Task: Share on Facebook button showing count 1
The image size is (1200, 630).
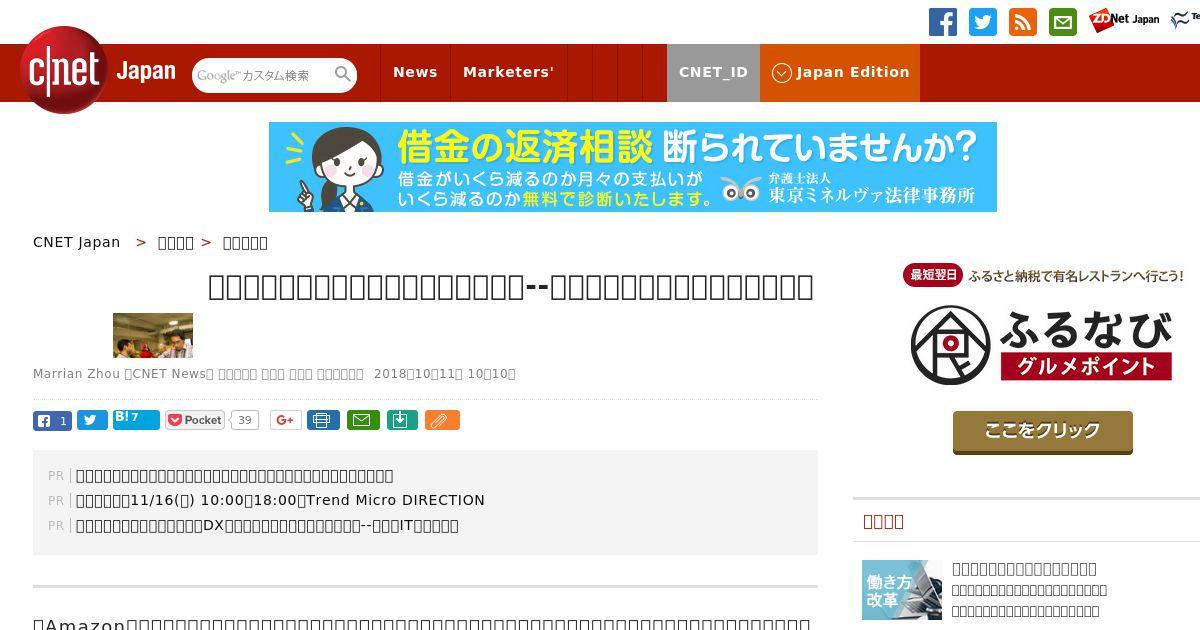Action: coord(52,421)
